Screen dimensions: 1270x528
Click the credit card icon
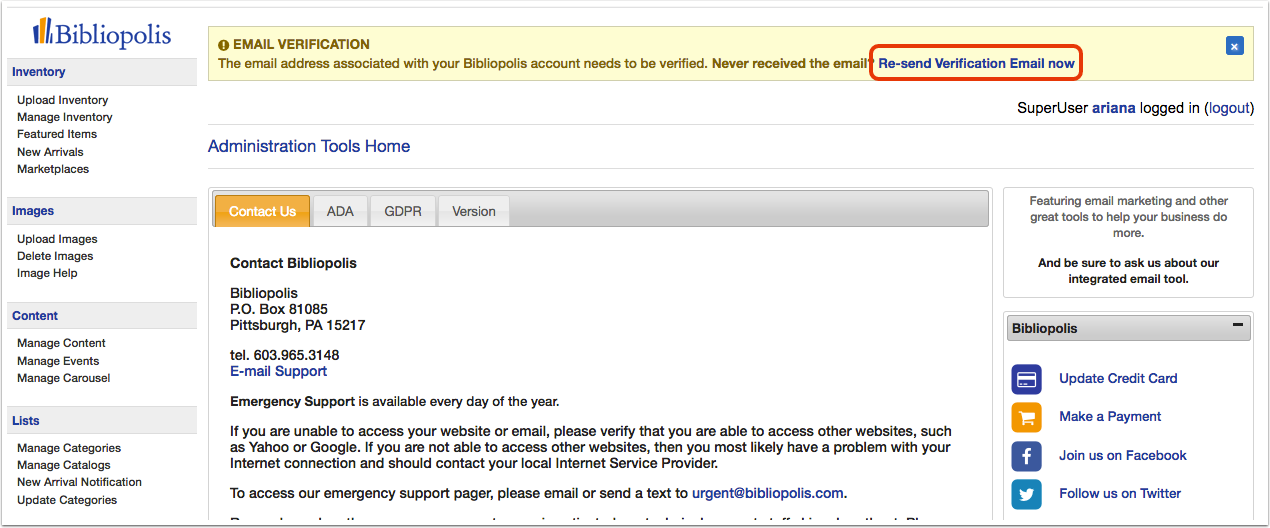[1027, 379]
